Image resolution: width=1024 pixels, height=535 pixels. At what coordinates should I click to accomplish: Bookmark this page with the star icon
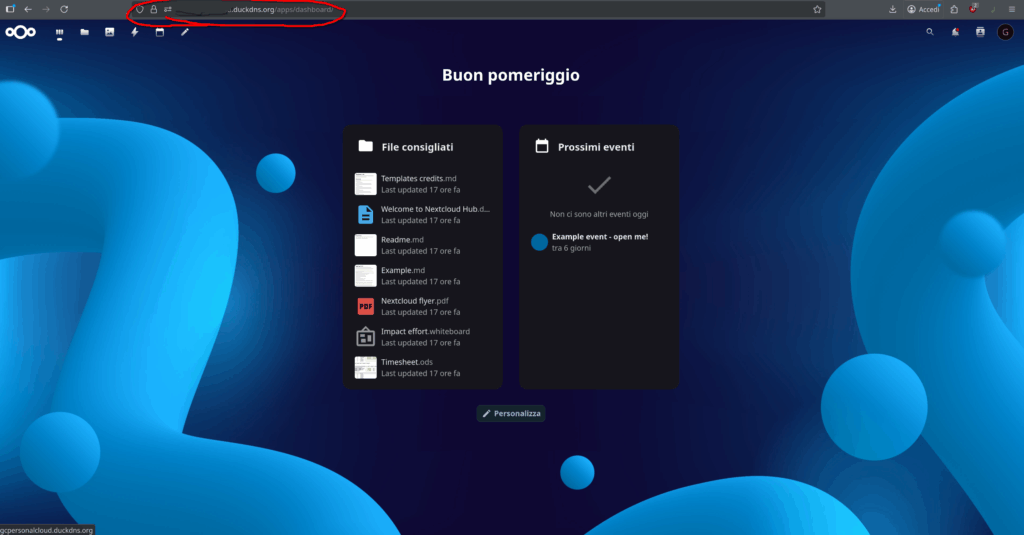click(x=817, y=9)
